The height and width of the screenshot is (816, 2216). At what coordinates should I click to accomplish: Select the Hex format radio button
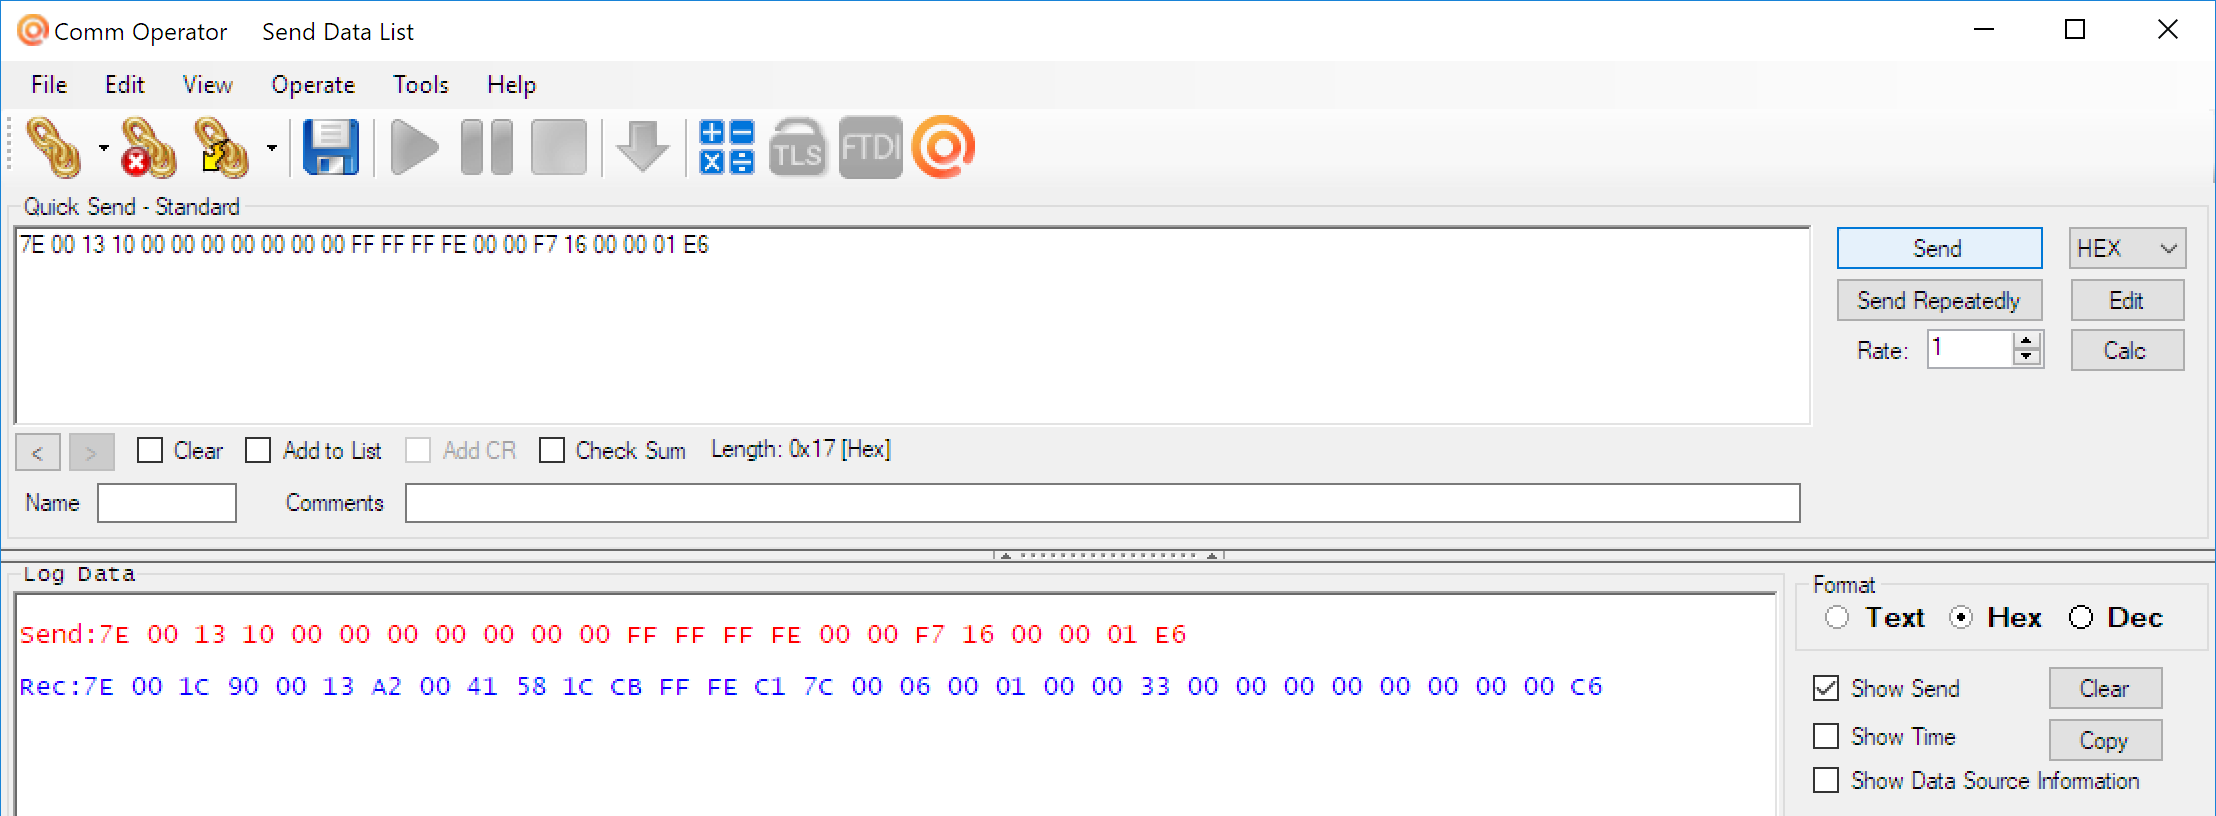click(x=1961, y=618)
